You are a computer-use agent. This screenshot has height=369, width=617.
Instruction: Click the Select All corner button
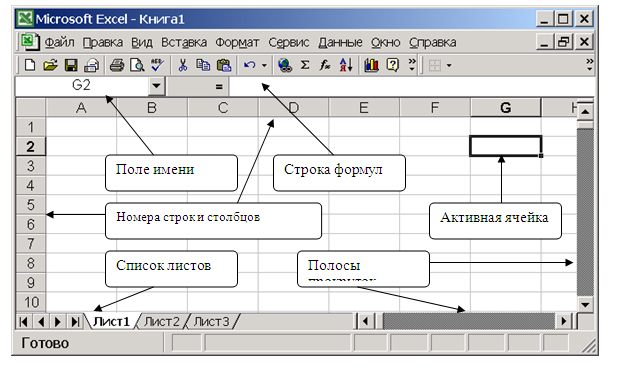click(31, 107)
